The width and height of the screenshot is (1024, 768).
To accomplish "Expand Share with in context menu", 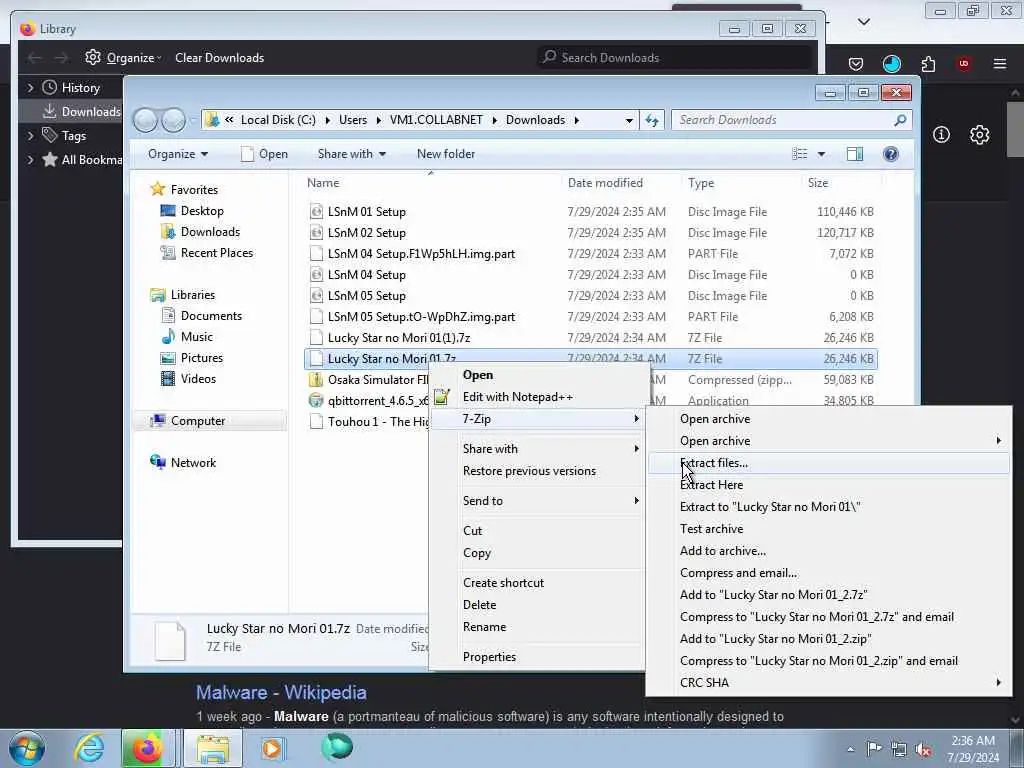I will (537, 449).
